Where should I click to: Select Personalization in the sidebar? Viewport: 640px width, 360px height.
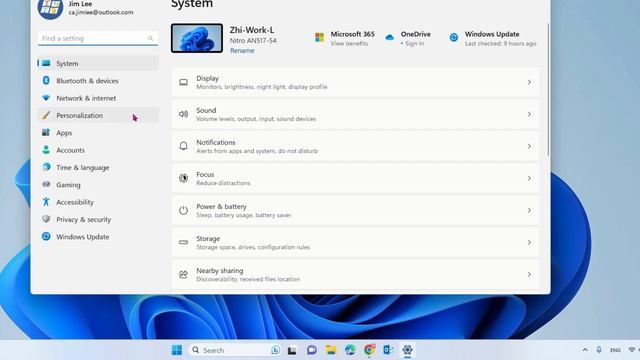(98, 116)
